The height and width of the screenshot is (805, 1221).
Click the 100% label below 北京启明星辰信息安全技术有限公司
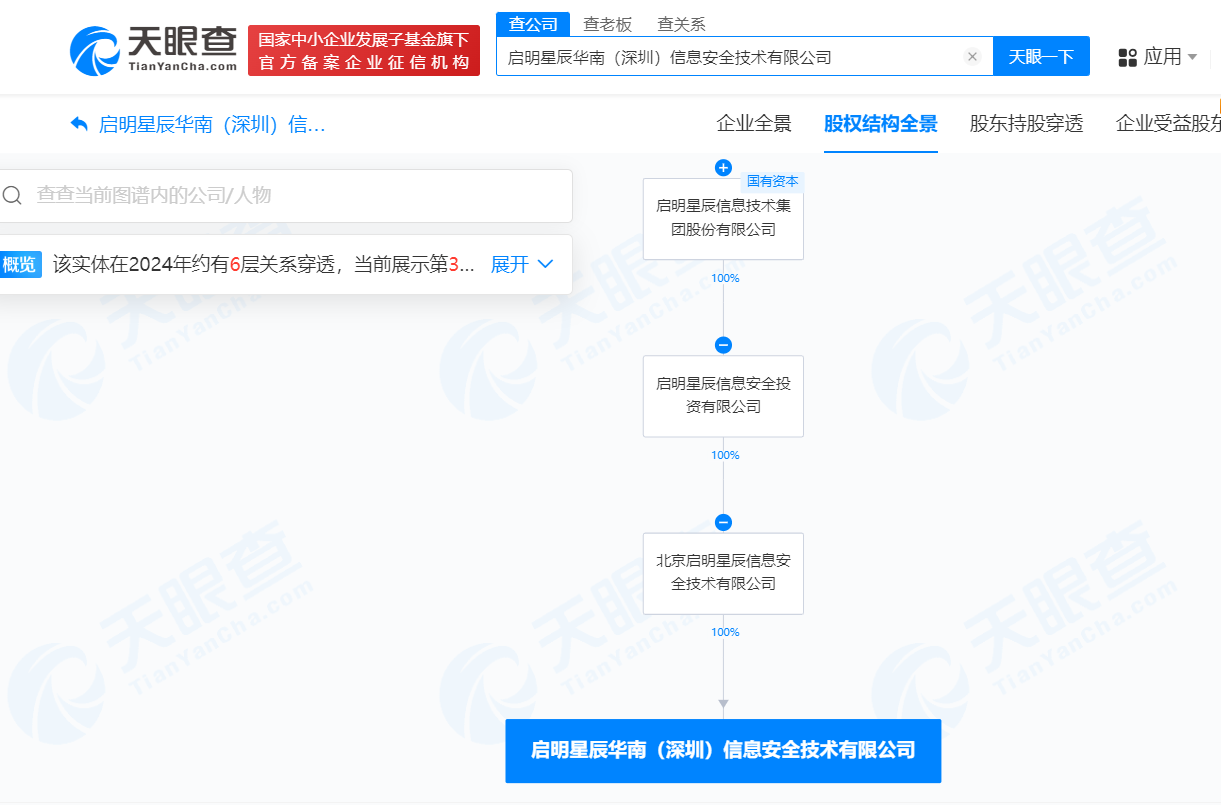coord(725,632)
